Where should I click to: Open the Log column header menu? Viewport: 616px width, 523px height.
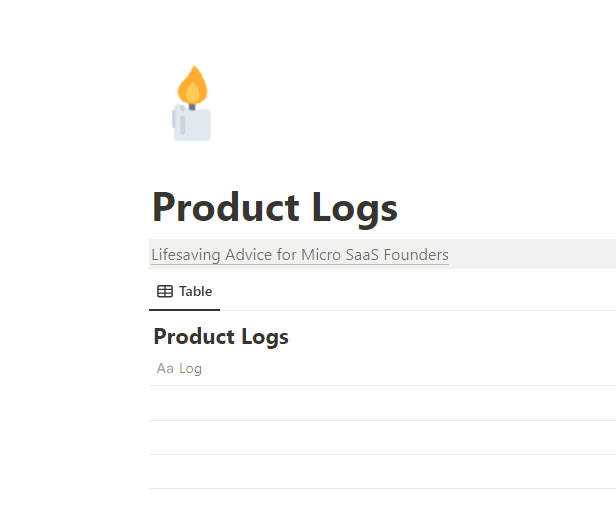click(x=190, y=369)
